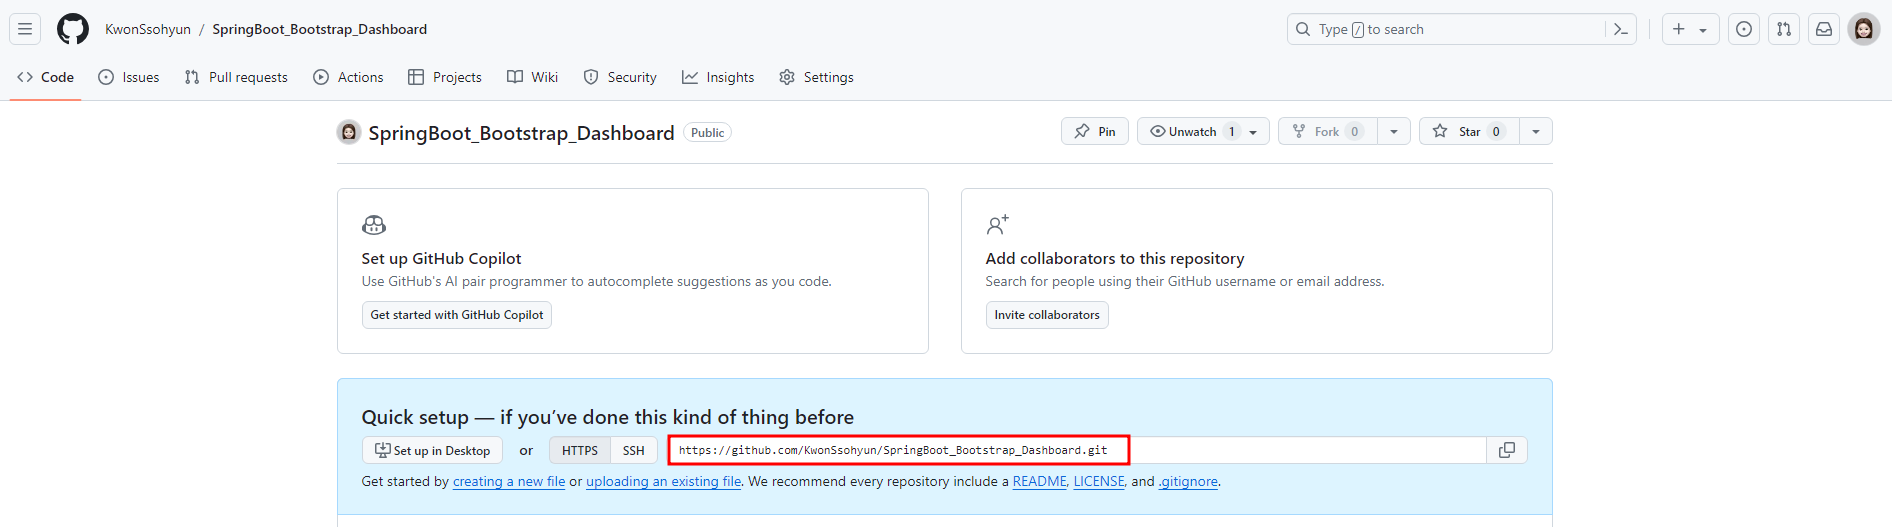Open the repository Settings tab

pos(816,77)
